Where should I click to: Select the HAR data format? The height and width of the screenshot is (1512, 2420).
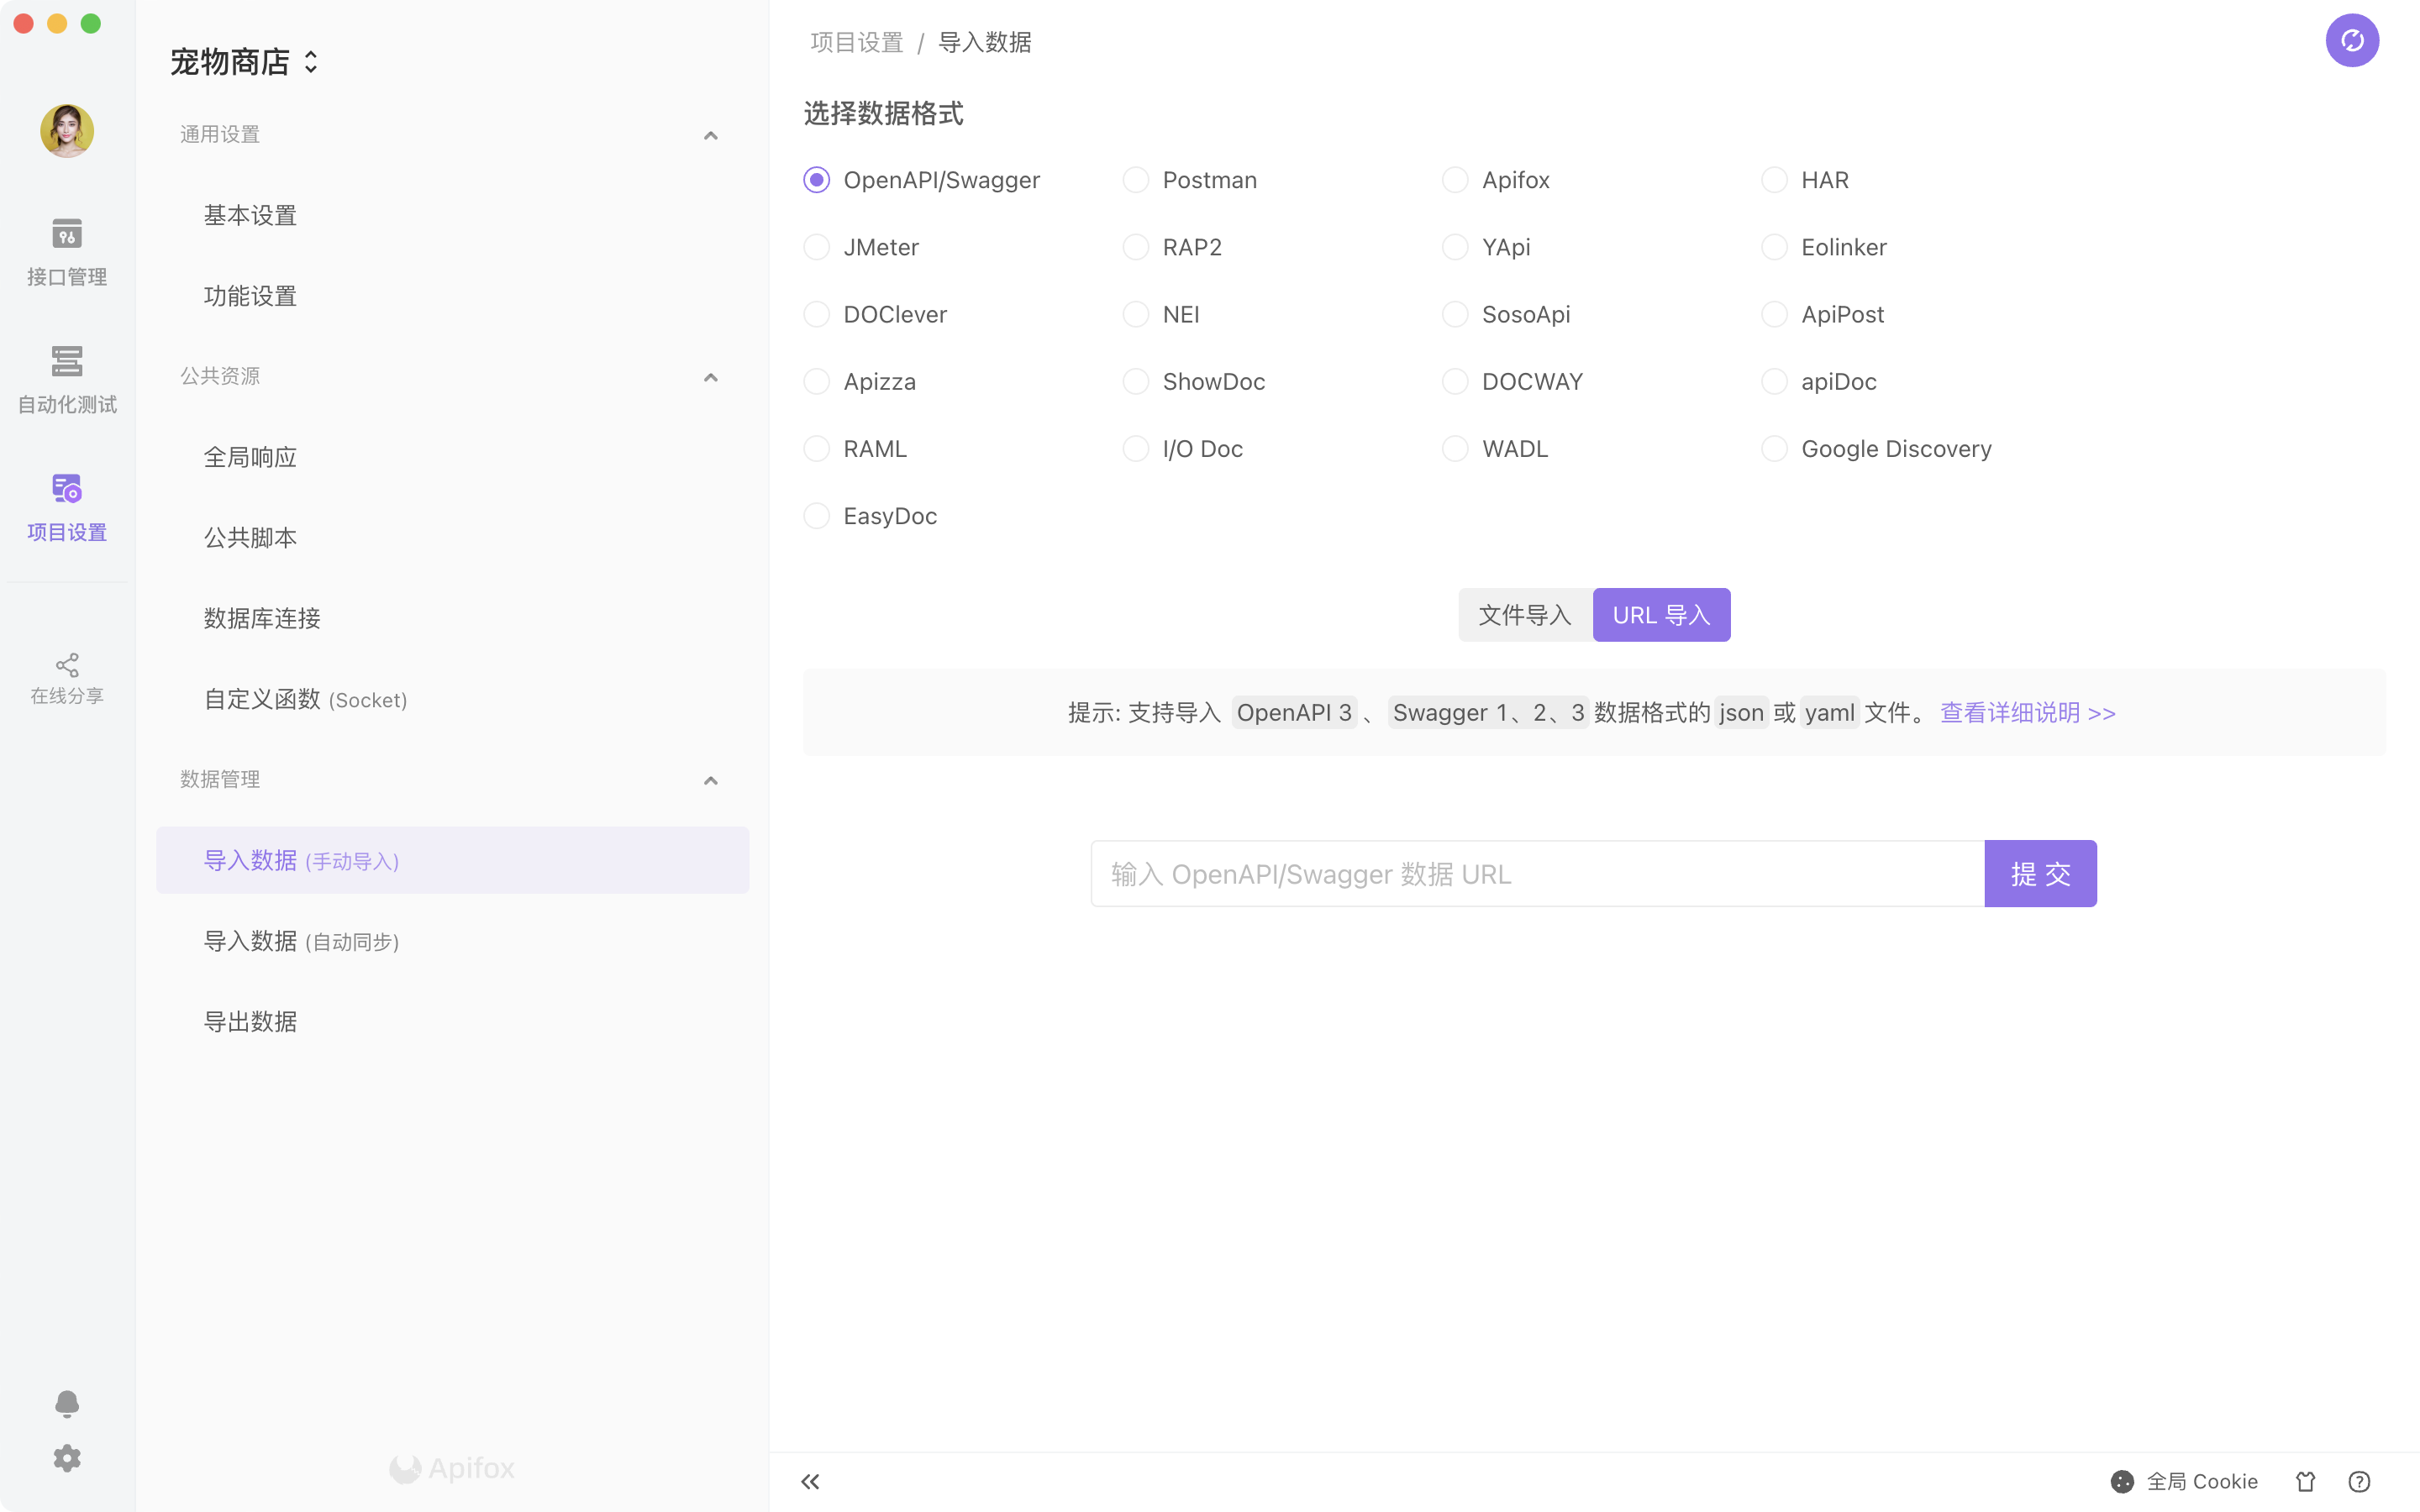coord(1774,180)
